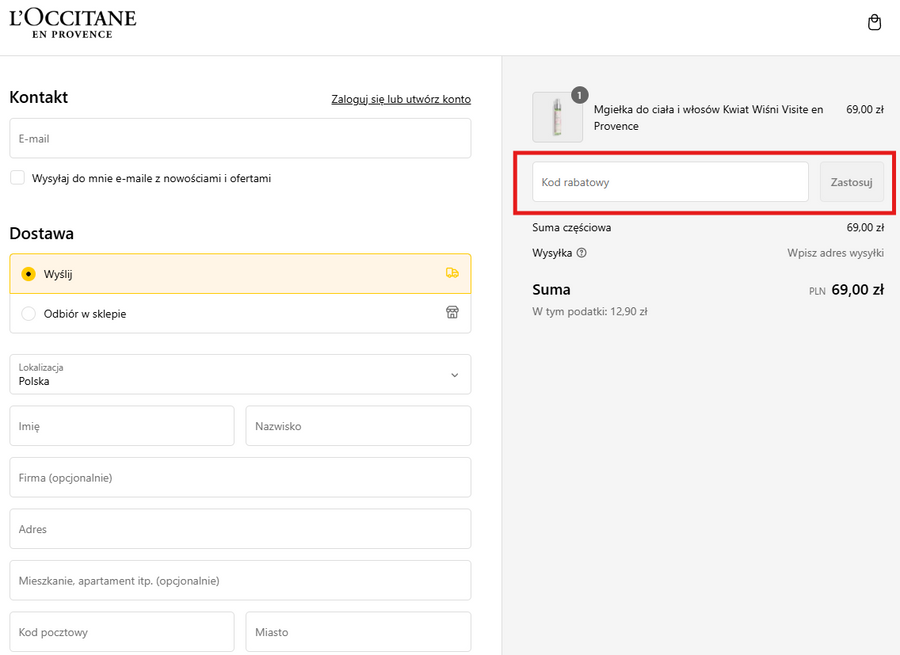900x655 pixels.
Task: Select the Wyślij delivery radio option
Action: coord(28,274)
